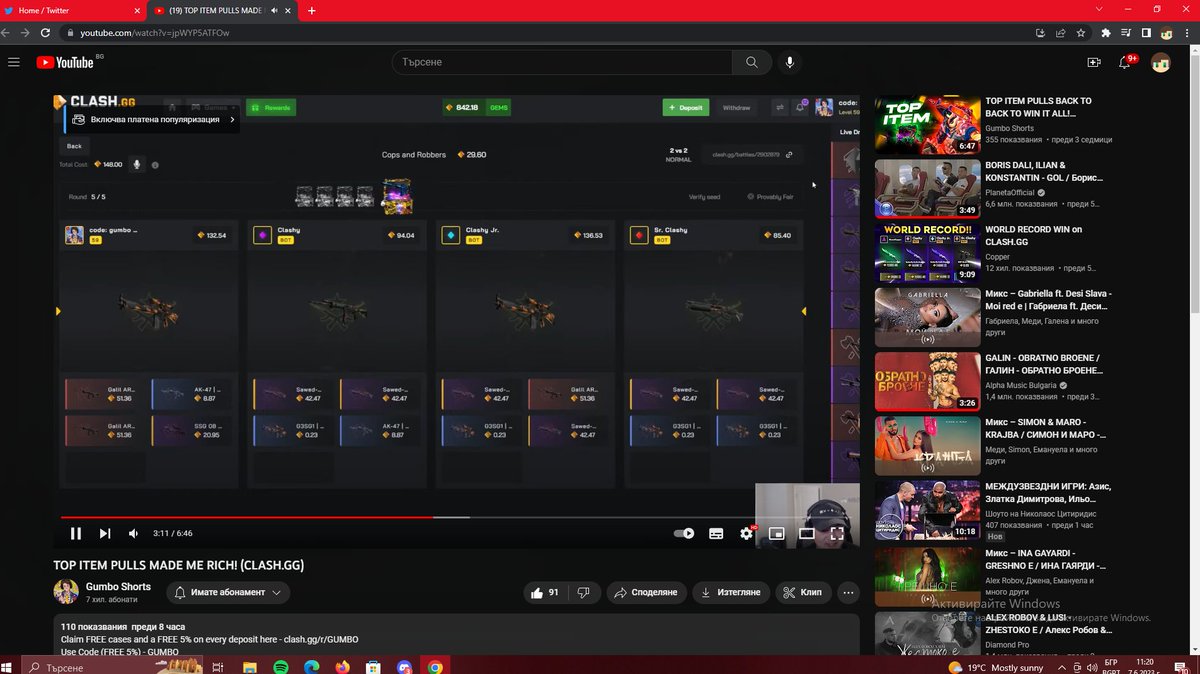Bookmark this page with the star
This screenshot has height=674, width=1200.
click(x=1081, y=32)
